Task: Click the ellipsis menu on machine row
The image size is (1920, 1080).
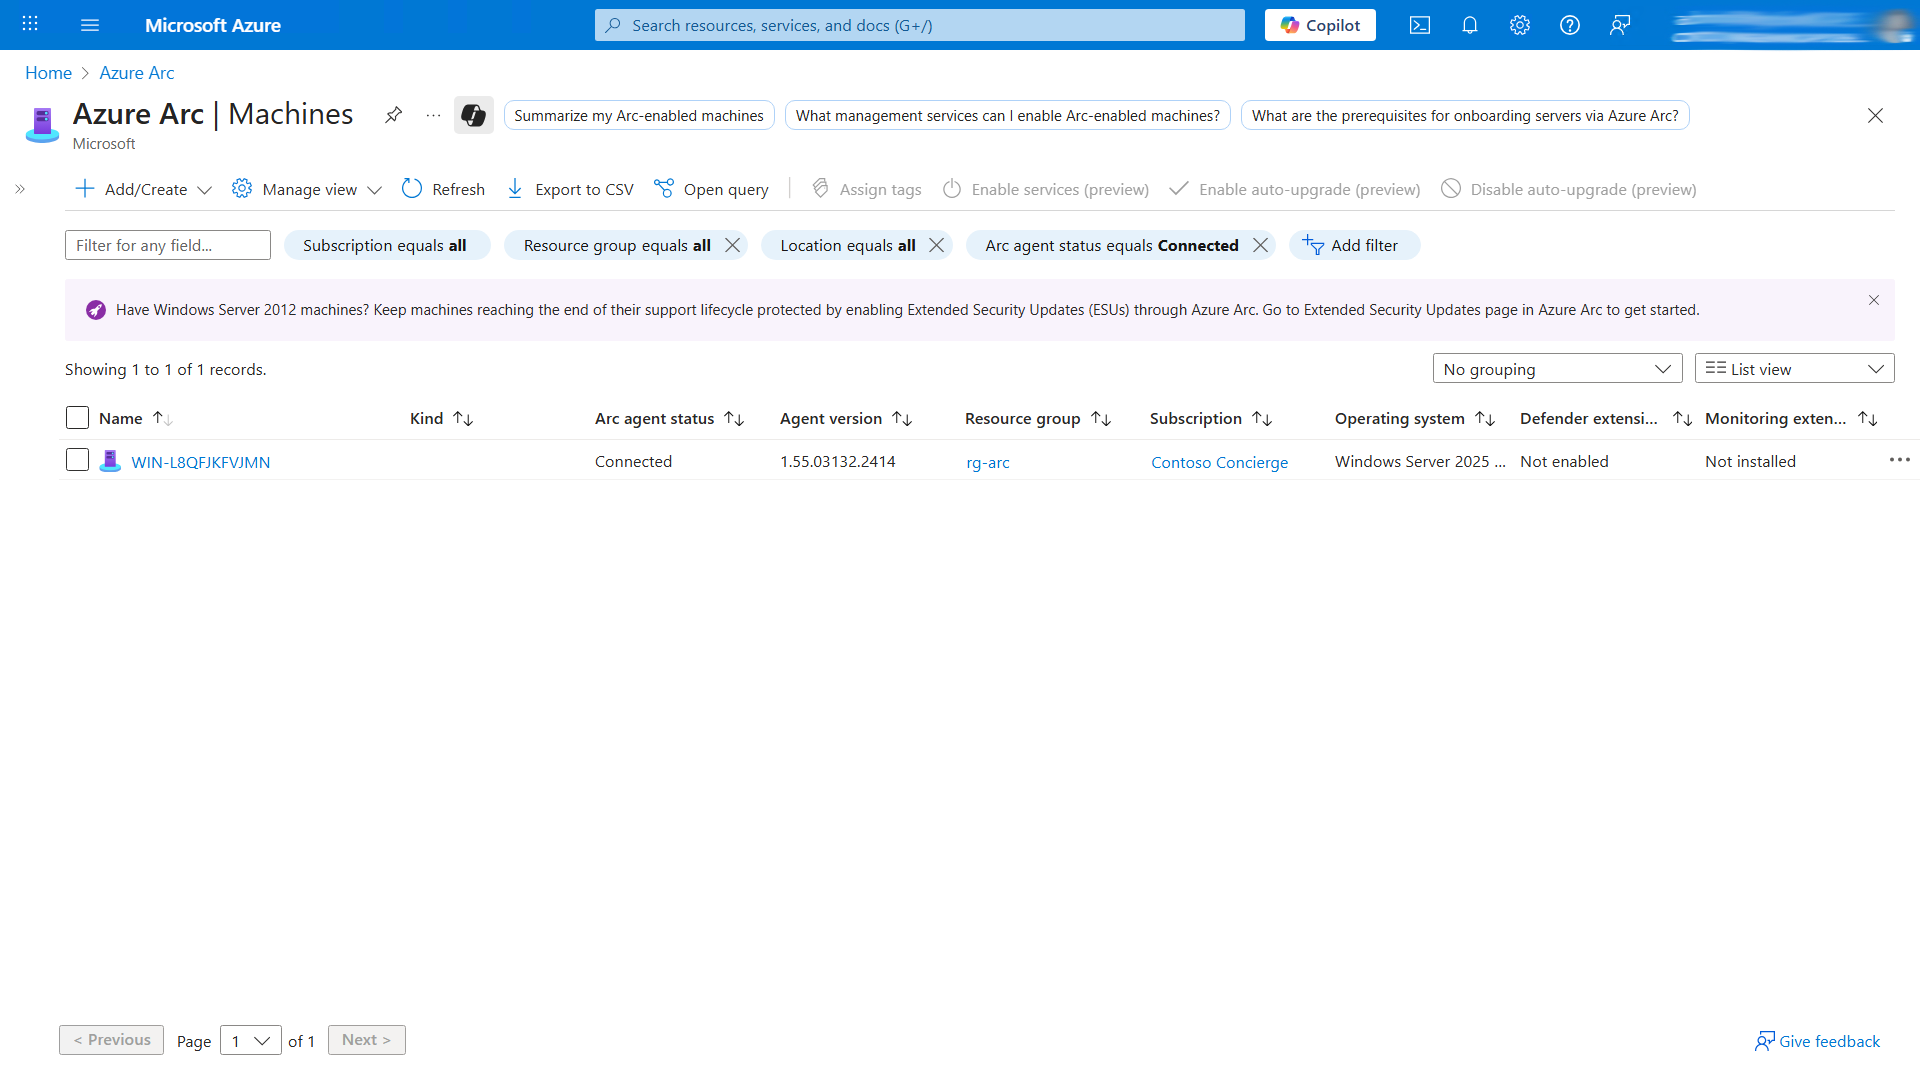Action: click(x=1899, y=460)
